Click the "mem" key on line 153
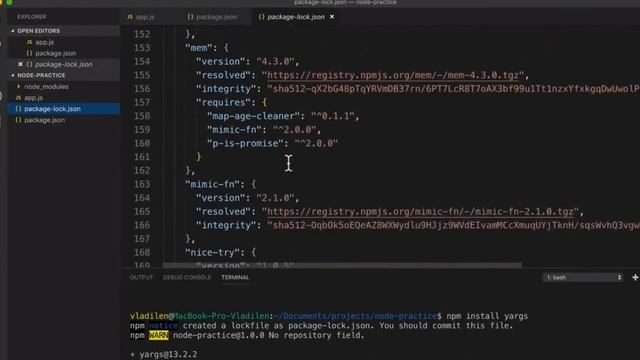 199,48
